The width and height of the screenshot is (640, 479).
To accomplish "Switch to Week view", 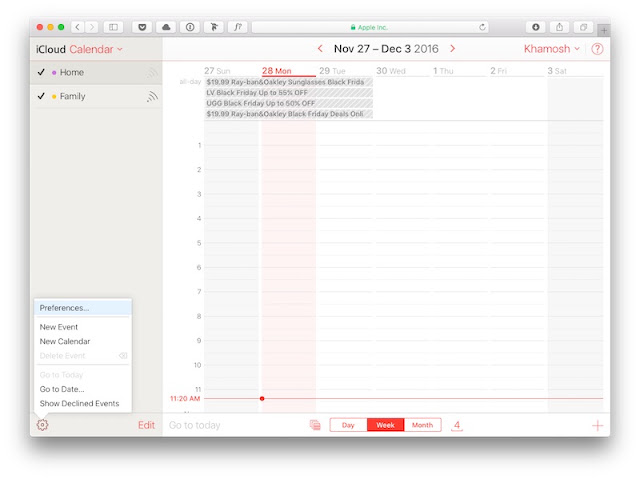I will pyautogui.click(x=385, y=425).
